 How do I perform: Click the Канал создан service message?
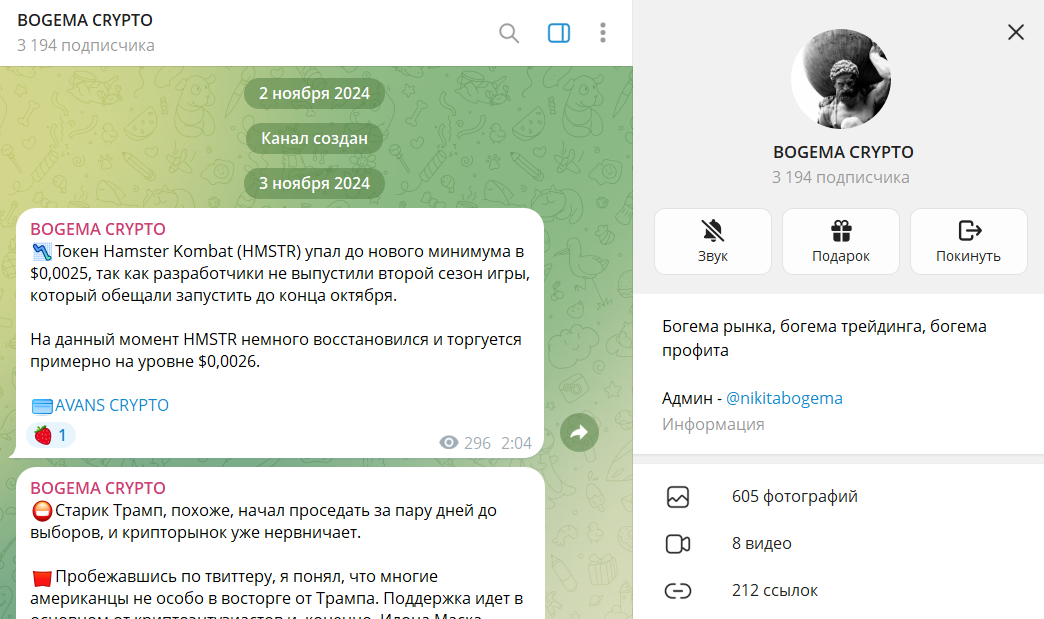pos(314,138)
